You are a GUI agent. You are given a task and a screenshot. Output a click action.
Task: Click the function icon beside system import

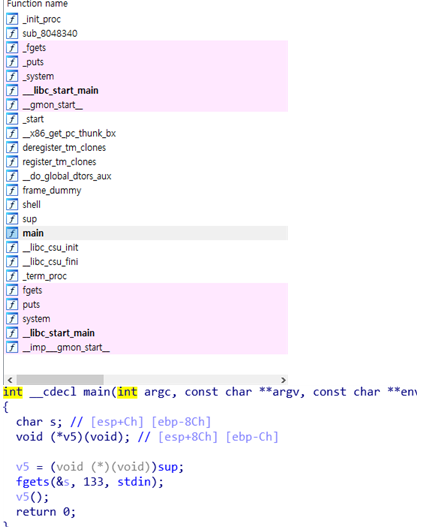(x=12, y=319)
